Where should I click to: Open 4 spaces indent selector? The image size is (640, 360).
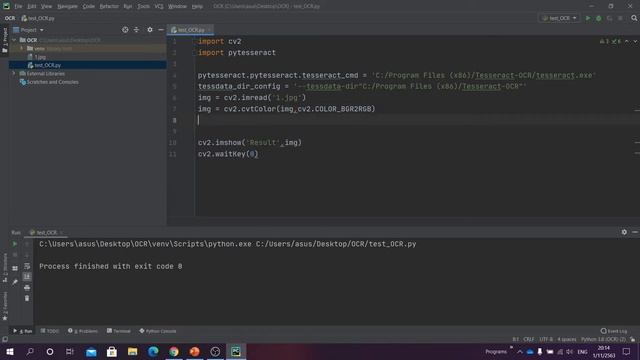click(567, 339)
